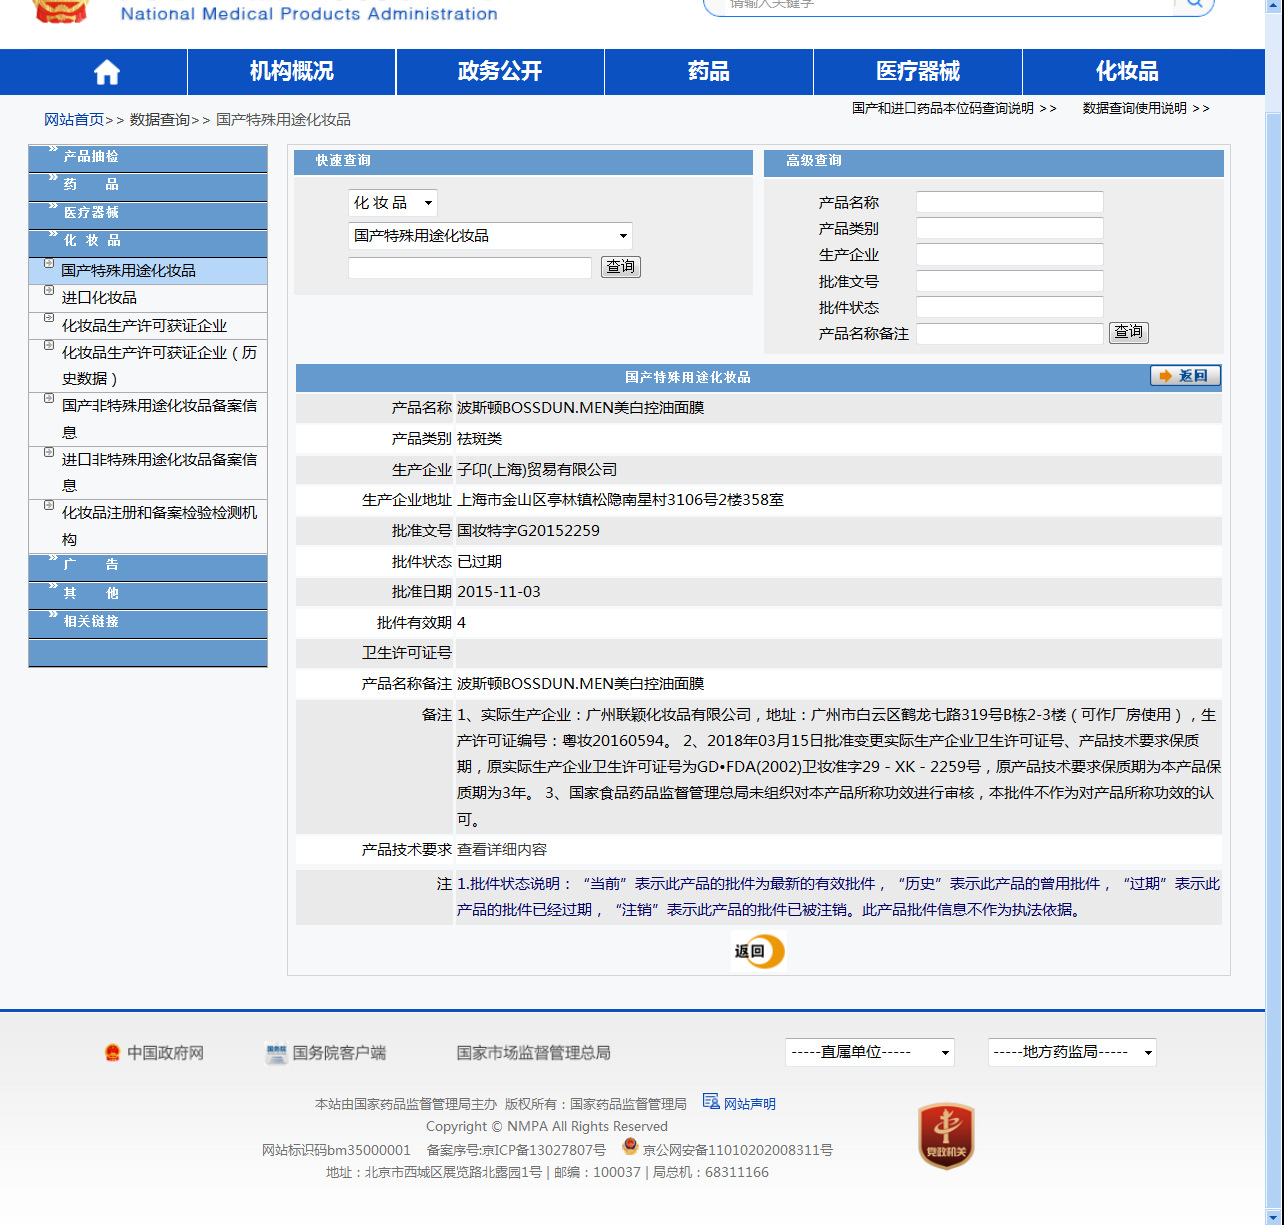Expand the 化妆品注册和备案检验检测机构 node icon
This screenshot has width=1284, height=1225.
49,506
